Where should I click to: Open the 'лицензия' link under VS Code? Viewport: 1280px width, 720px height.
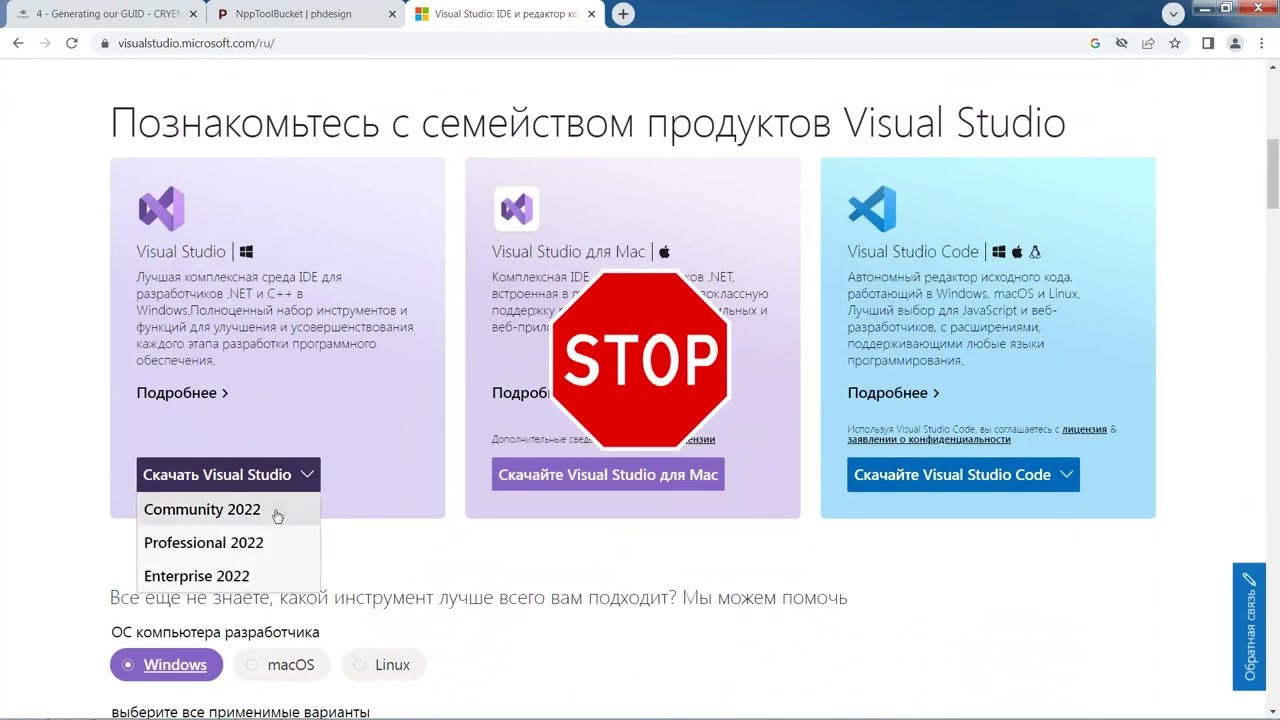pos(1084,429)
